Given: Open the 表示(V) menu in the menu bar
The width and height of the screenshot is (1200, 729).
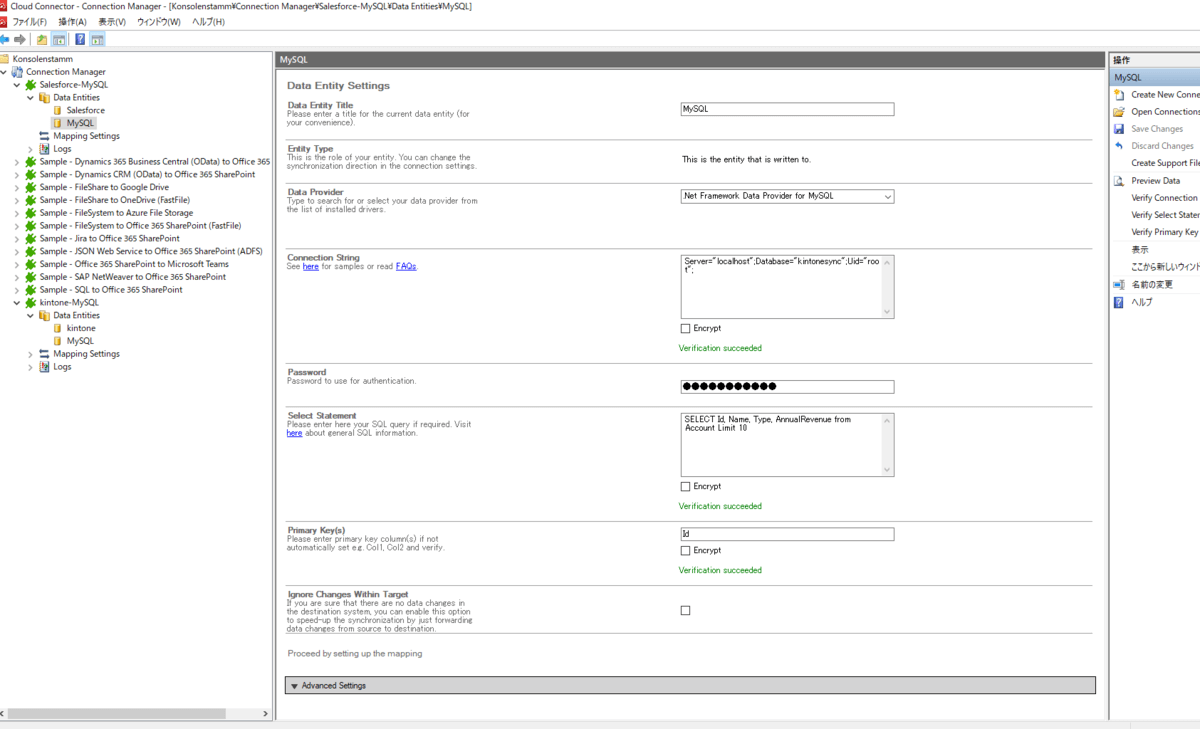Looking at the screenshot, I should tap(112, 22).
